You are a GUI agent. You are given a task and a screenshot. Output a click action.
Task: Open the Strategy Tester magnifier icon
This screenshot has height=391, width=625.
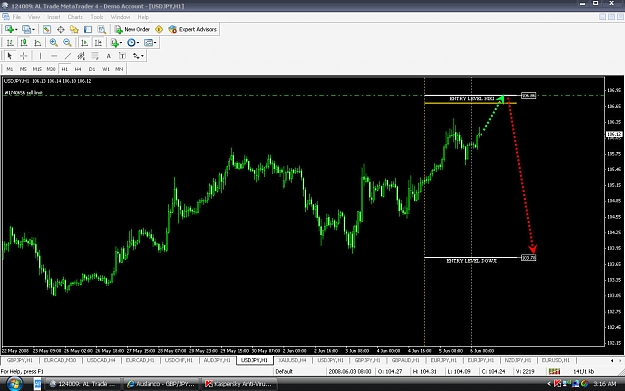[102, 29]
